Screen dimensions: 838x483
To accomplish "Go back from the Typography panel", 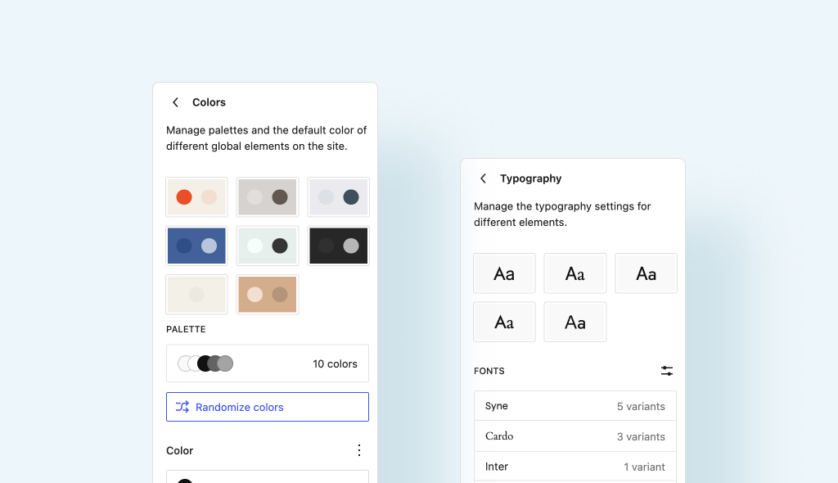I will coord(483,178).
